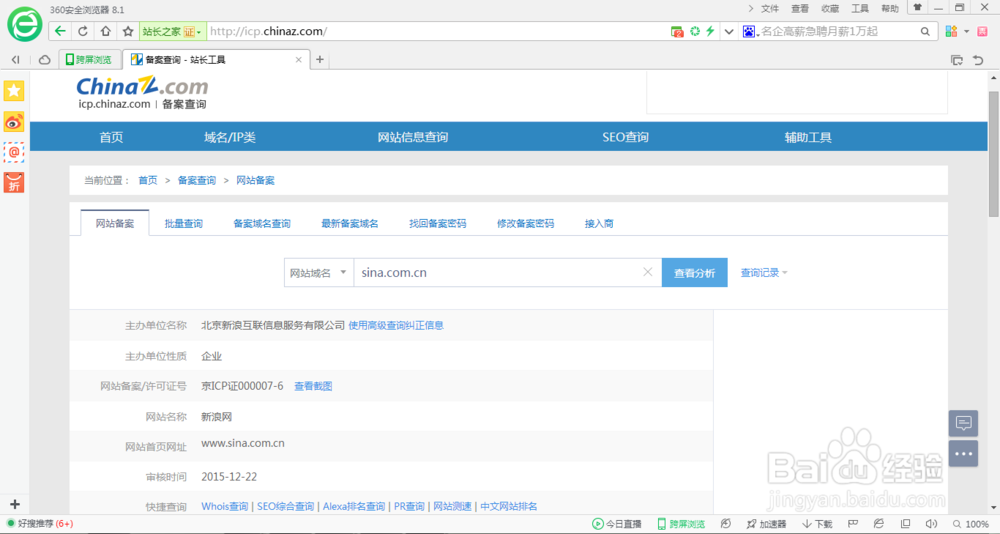Click 今日直播 in status bar
The height and width of the screenshot is (534, 1000).
tap(617, 524)
